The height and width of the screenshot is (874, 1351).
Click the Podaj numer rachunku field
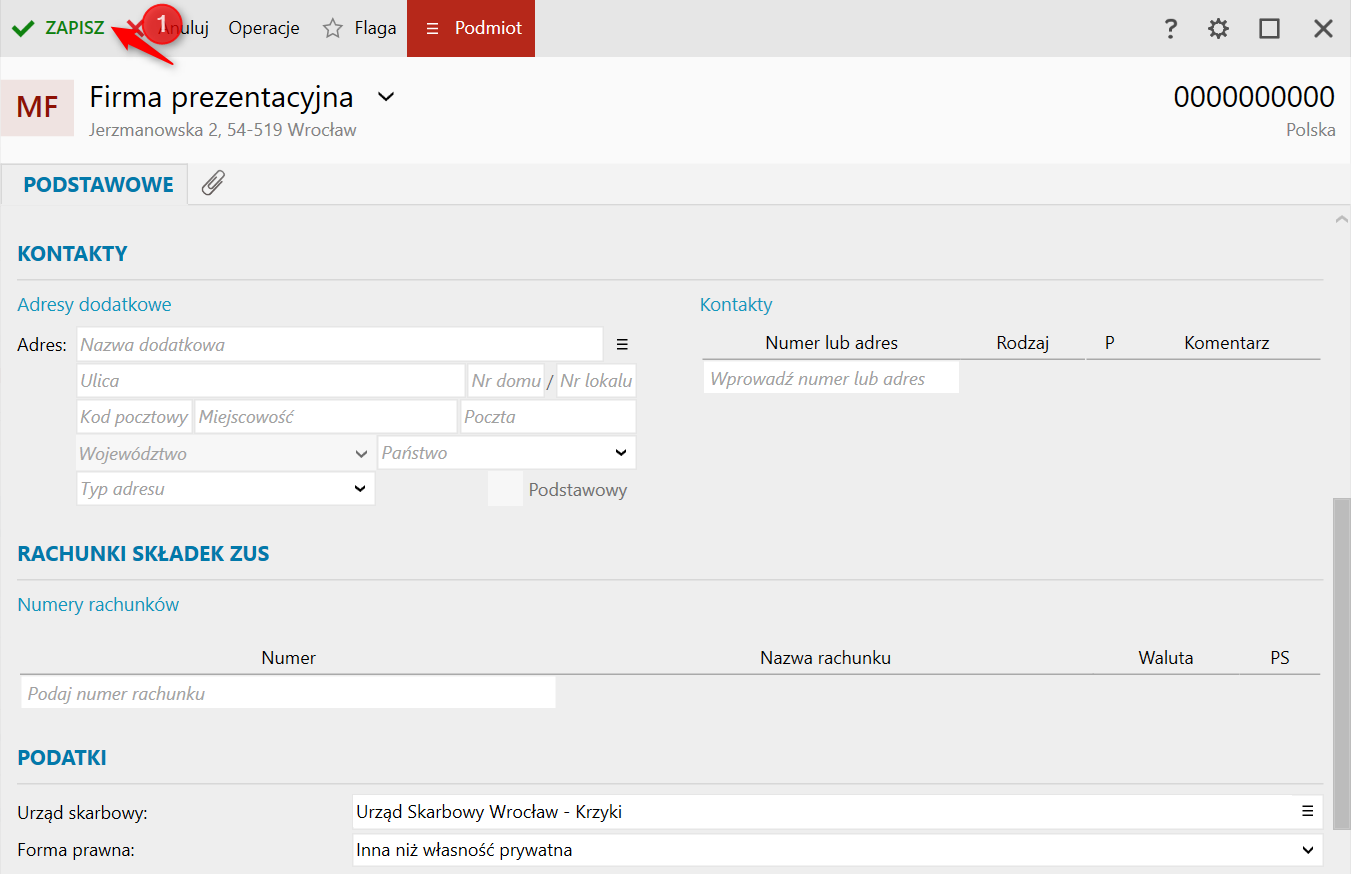click(288, 693)
